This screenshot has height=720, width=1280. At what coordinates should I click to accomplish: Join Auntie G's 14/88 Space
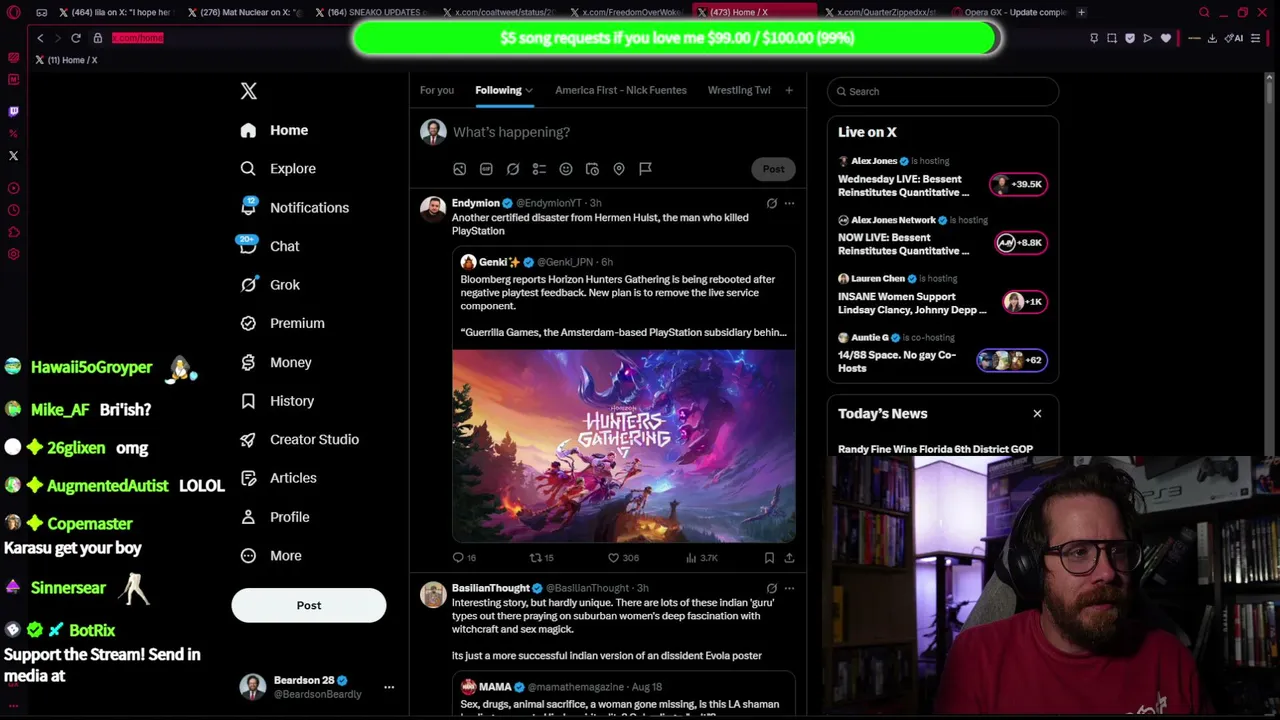pyautogui.click(x=942, y=355)
